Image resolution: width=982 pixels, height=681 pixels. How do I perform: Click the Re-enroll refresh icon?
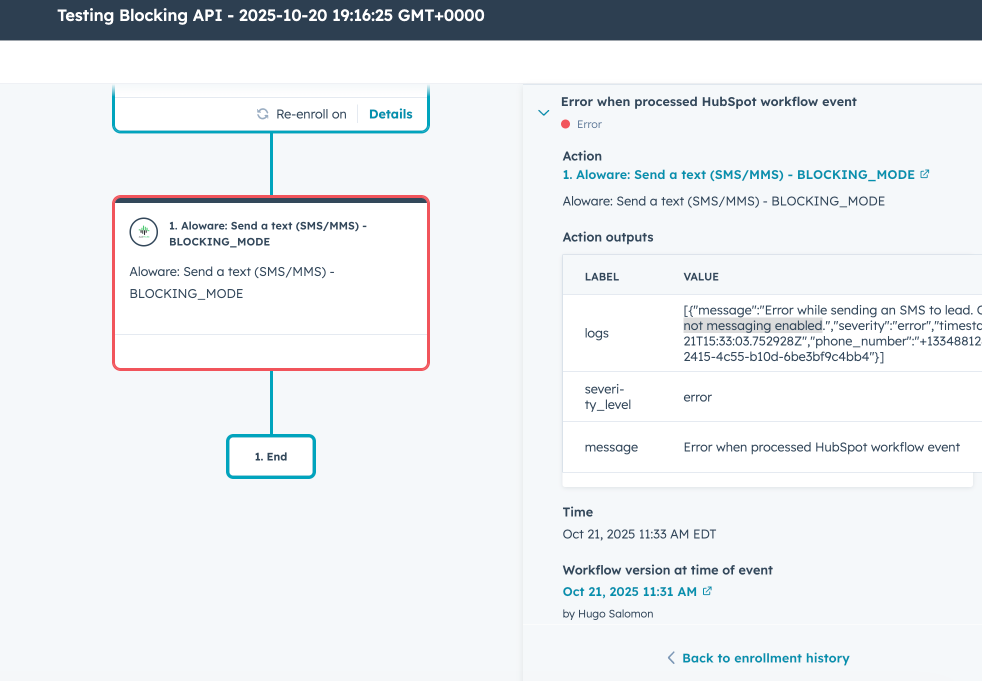[x=262, y=114]
